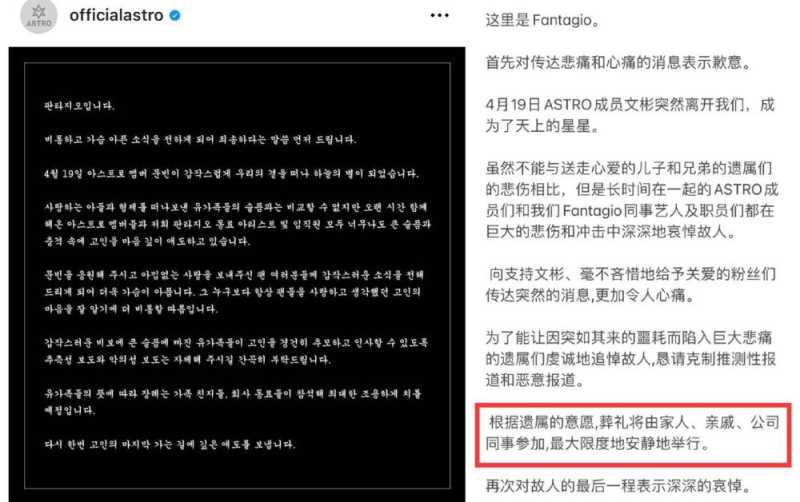This screenshot has height=502, width=800.
Task: Click the Korean paragraph starting '유가족들의 뜻에'
Action: click(x=233, y=401)
